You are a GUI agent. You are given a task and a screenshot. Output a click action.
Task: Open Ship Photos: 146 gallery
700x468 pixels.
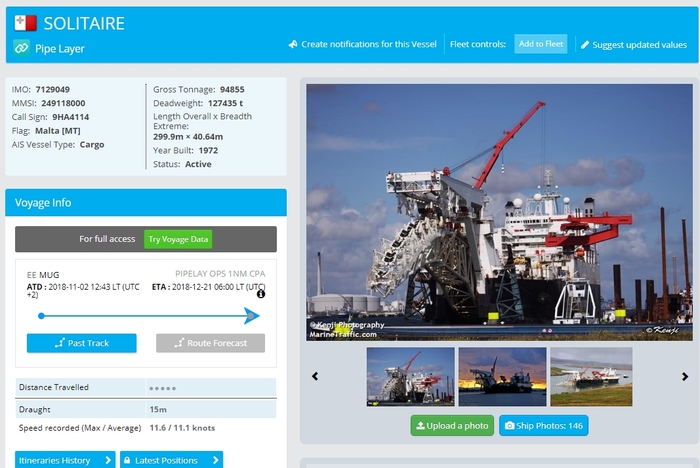544,426
